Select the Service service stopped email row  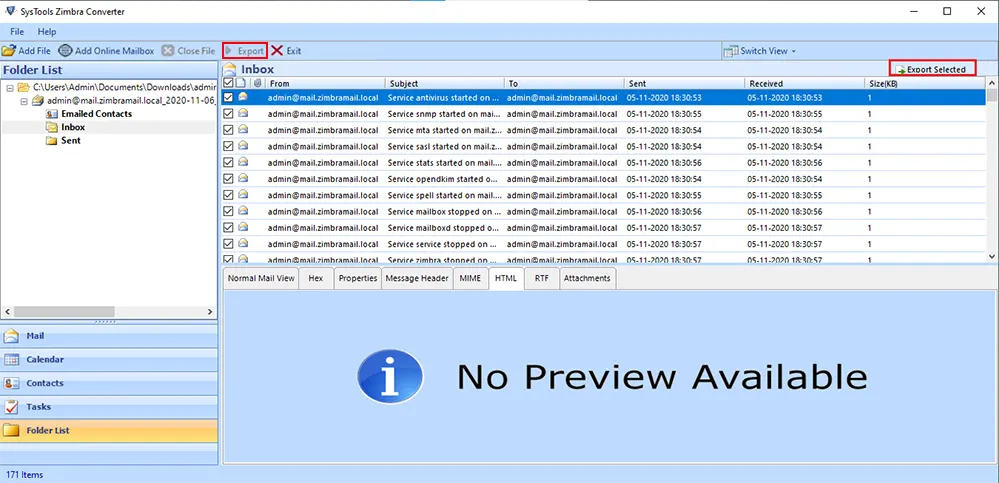(604, 244)
